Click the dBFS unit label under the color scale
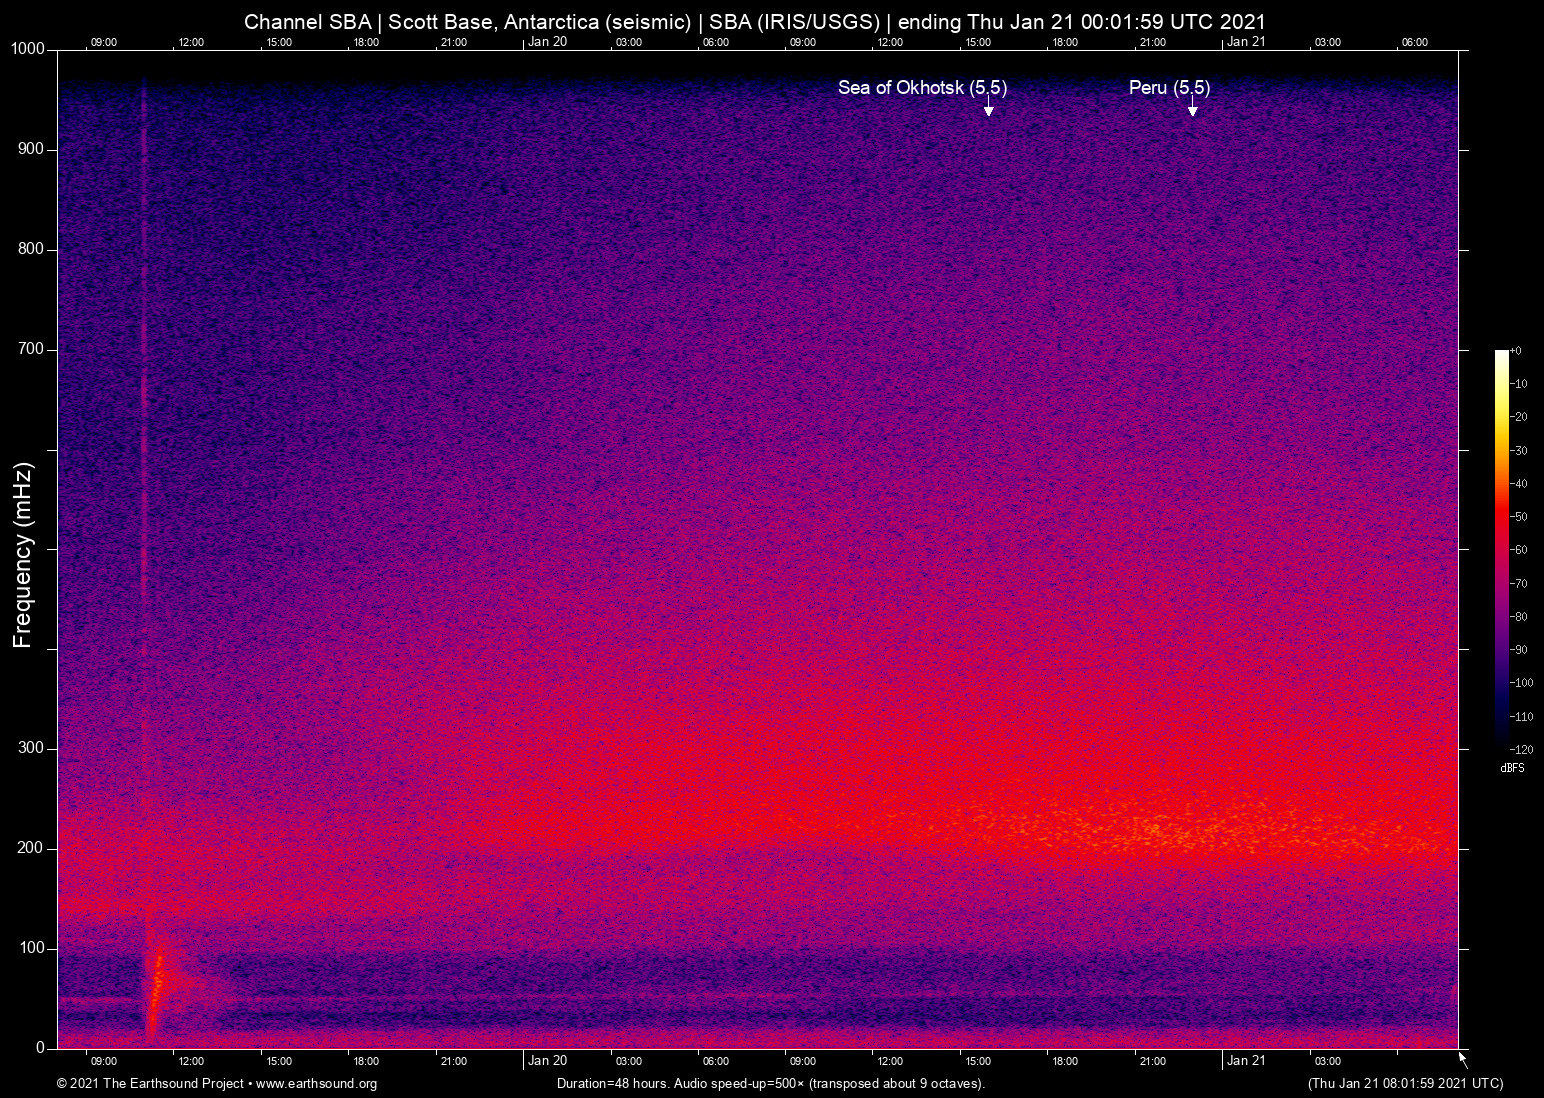The image size is (1544, 1098). click(x=1512, y=768)
